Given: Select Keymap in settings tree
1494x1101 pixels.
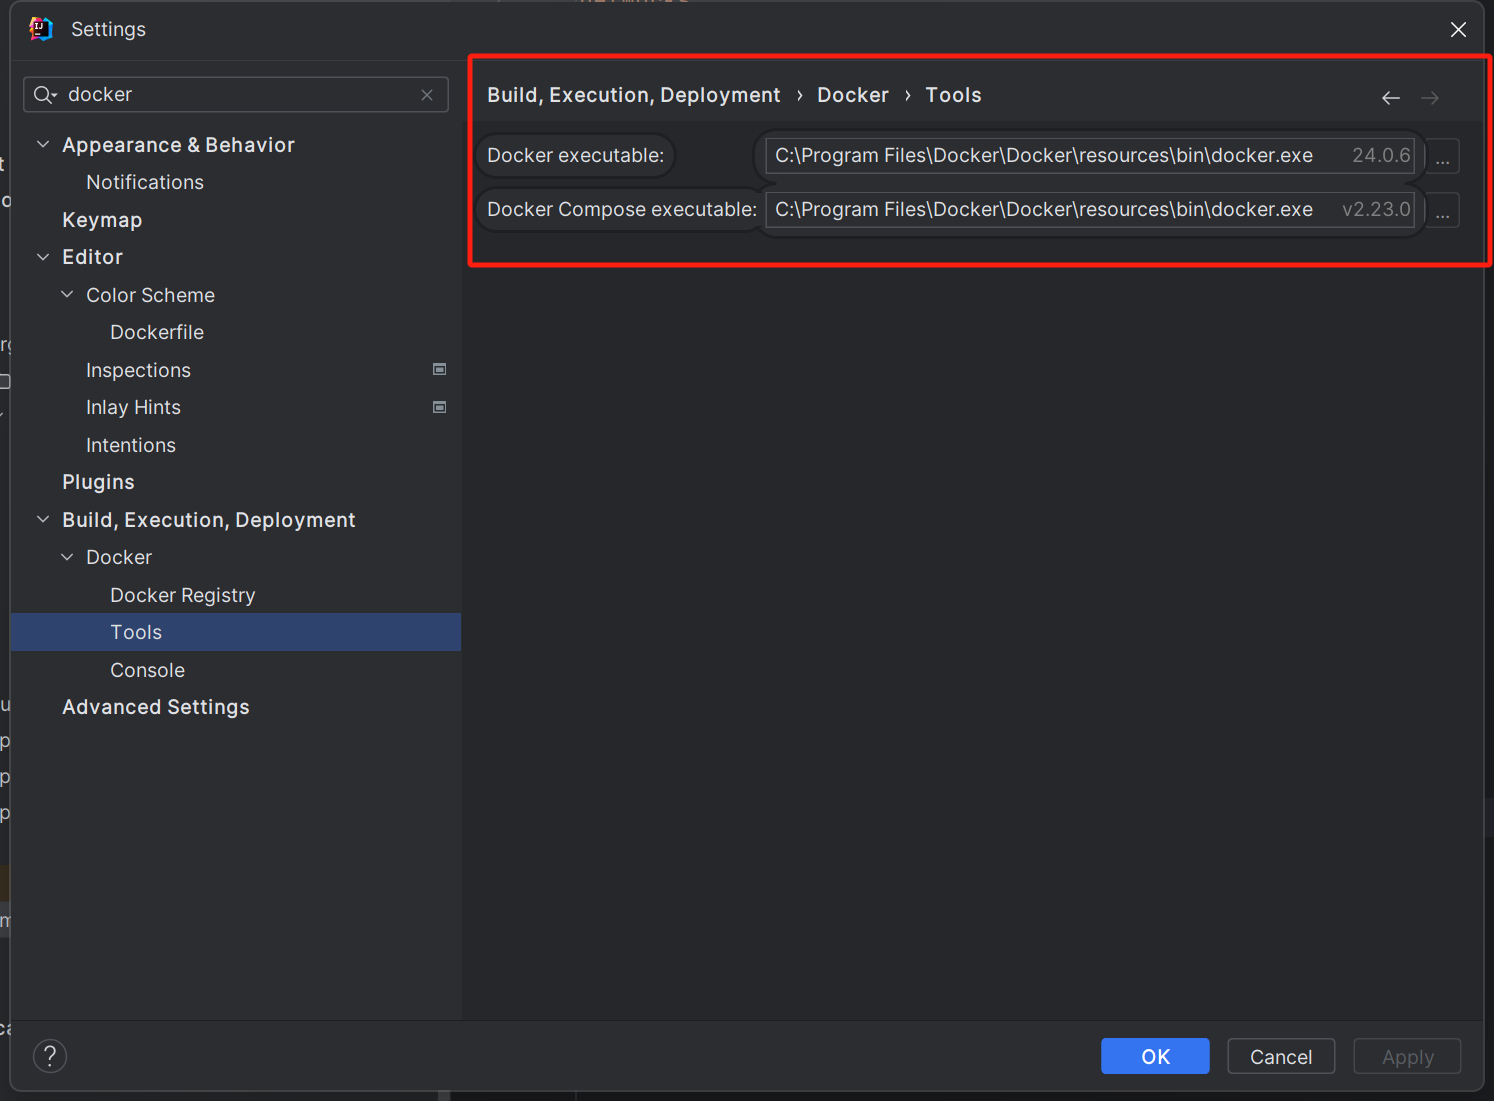Looking at the screenshot, I should [x=102, y=220].
